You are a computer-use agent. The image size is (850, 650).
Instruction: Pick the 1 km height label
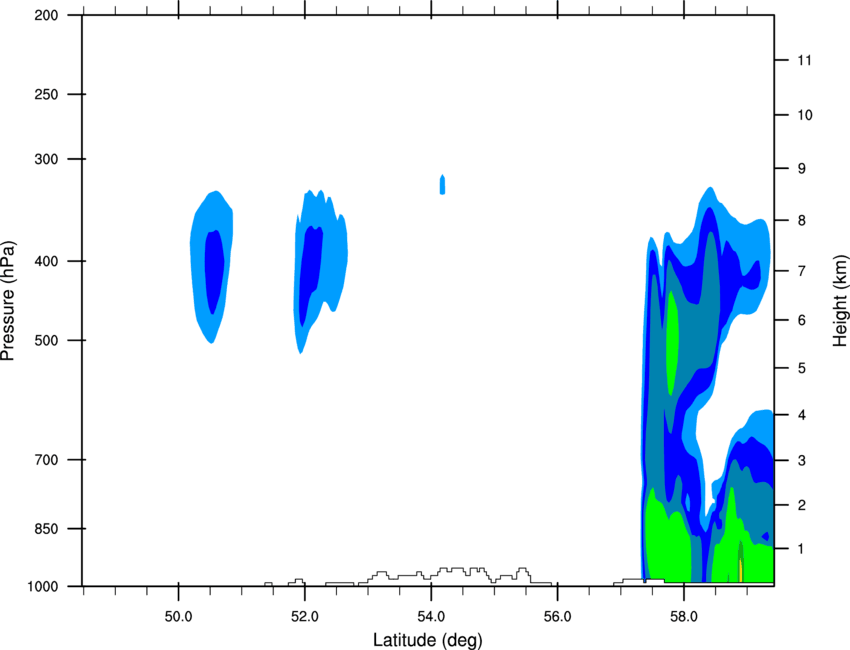coord(802,549)
